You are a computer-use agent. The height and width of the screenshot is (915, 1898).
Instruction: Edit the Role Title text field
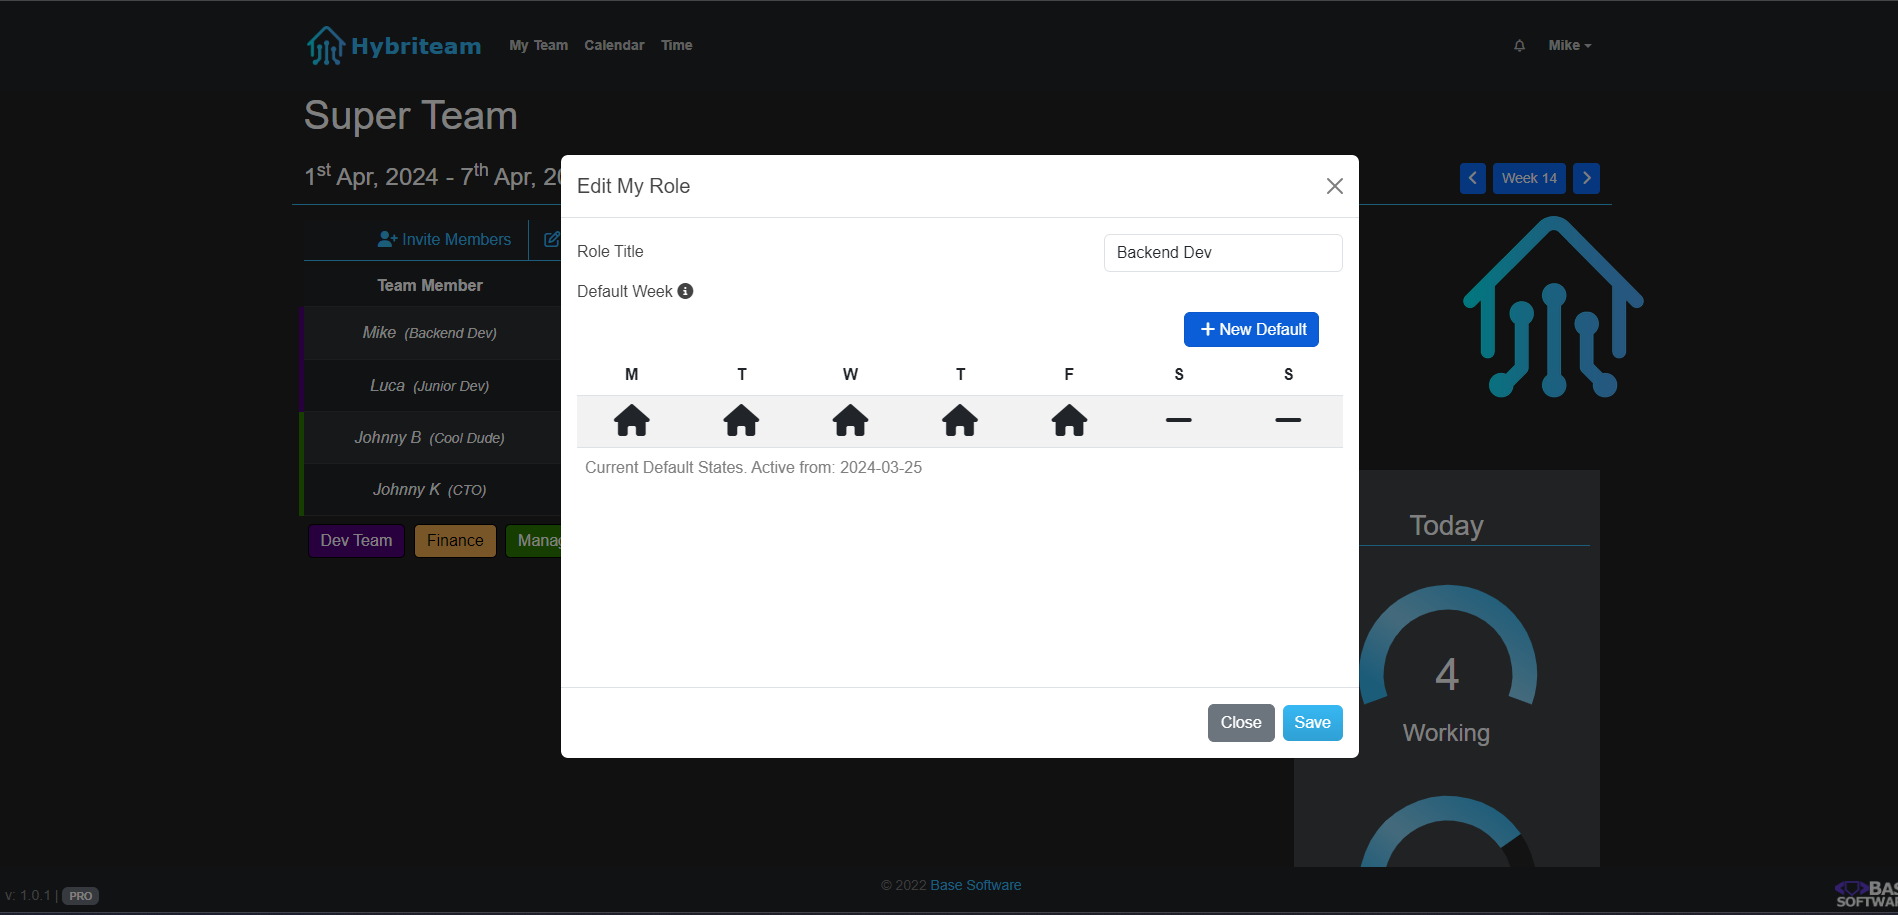[1222, 253]
